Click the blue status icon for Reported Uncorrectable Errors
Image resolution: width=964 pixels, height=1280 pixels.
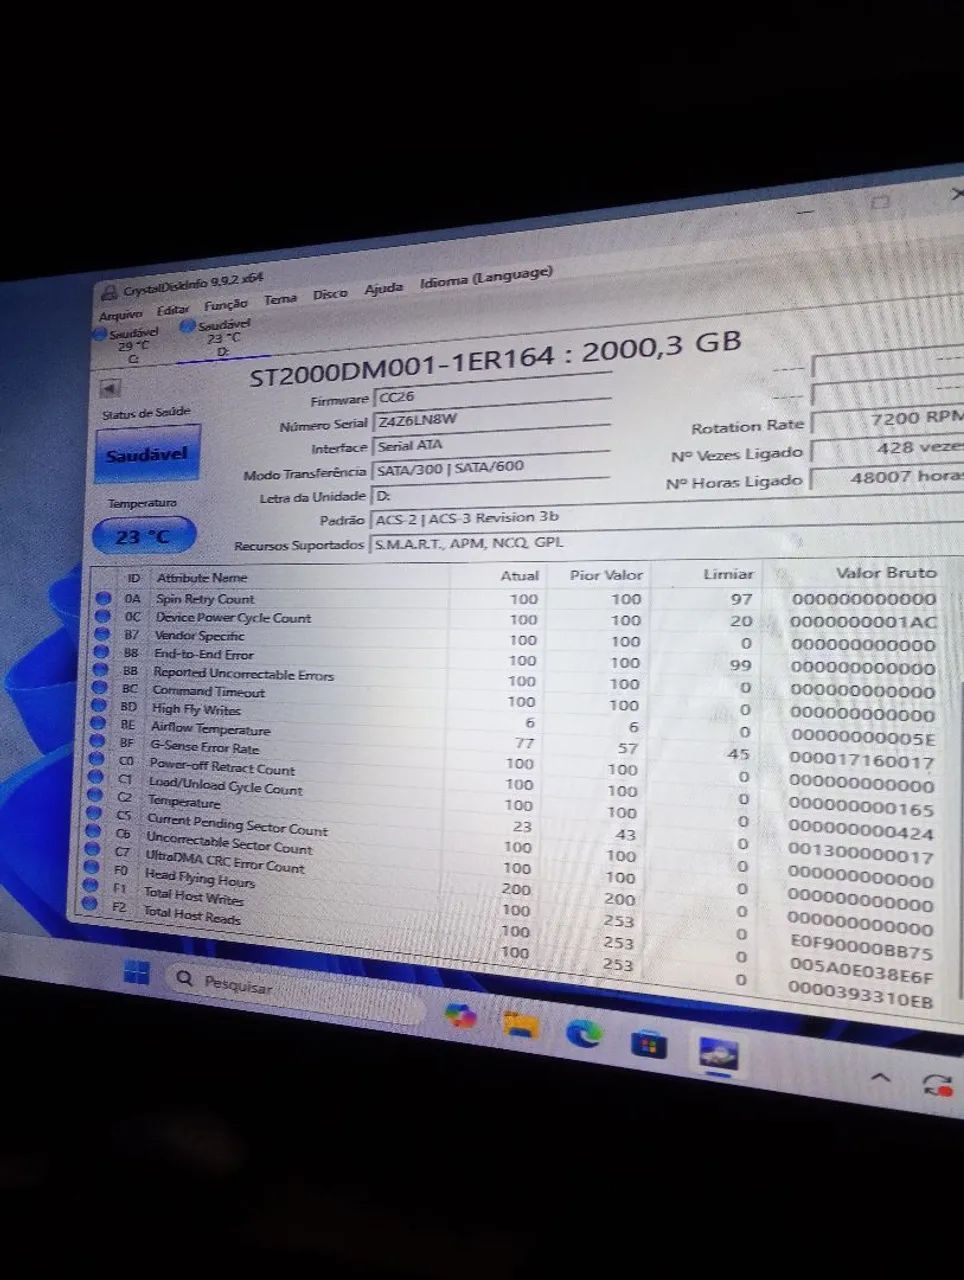(x=99, y=670)
